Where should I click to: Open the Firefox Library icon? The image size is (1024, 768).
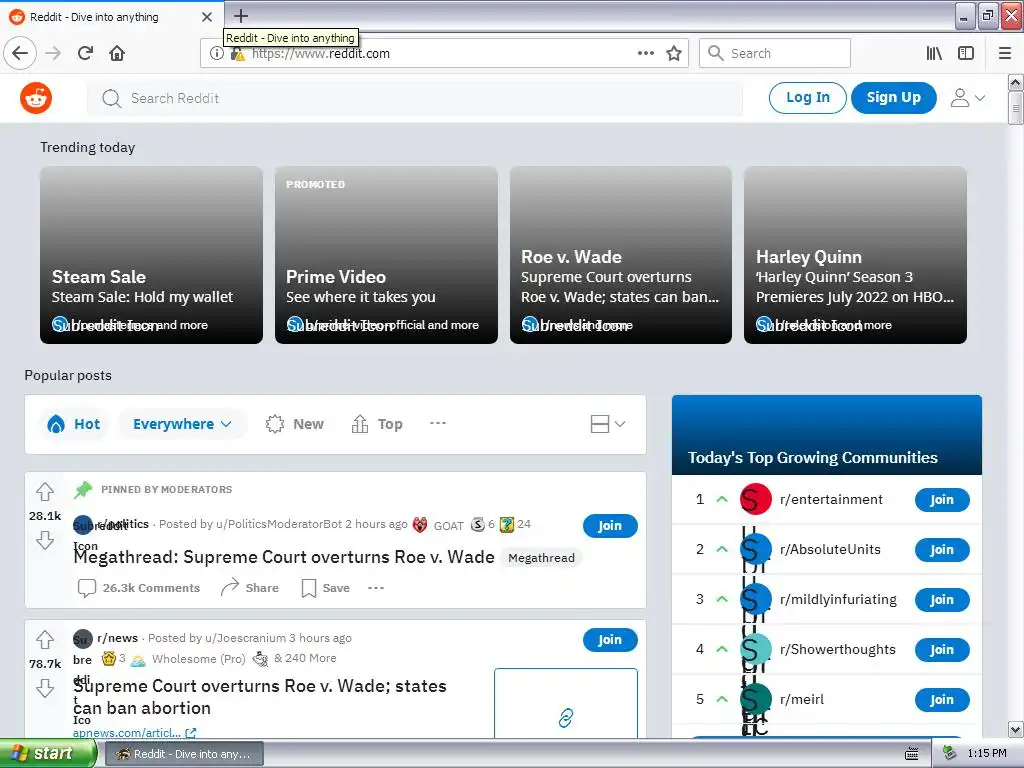click(x=934, y=53)
